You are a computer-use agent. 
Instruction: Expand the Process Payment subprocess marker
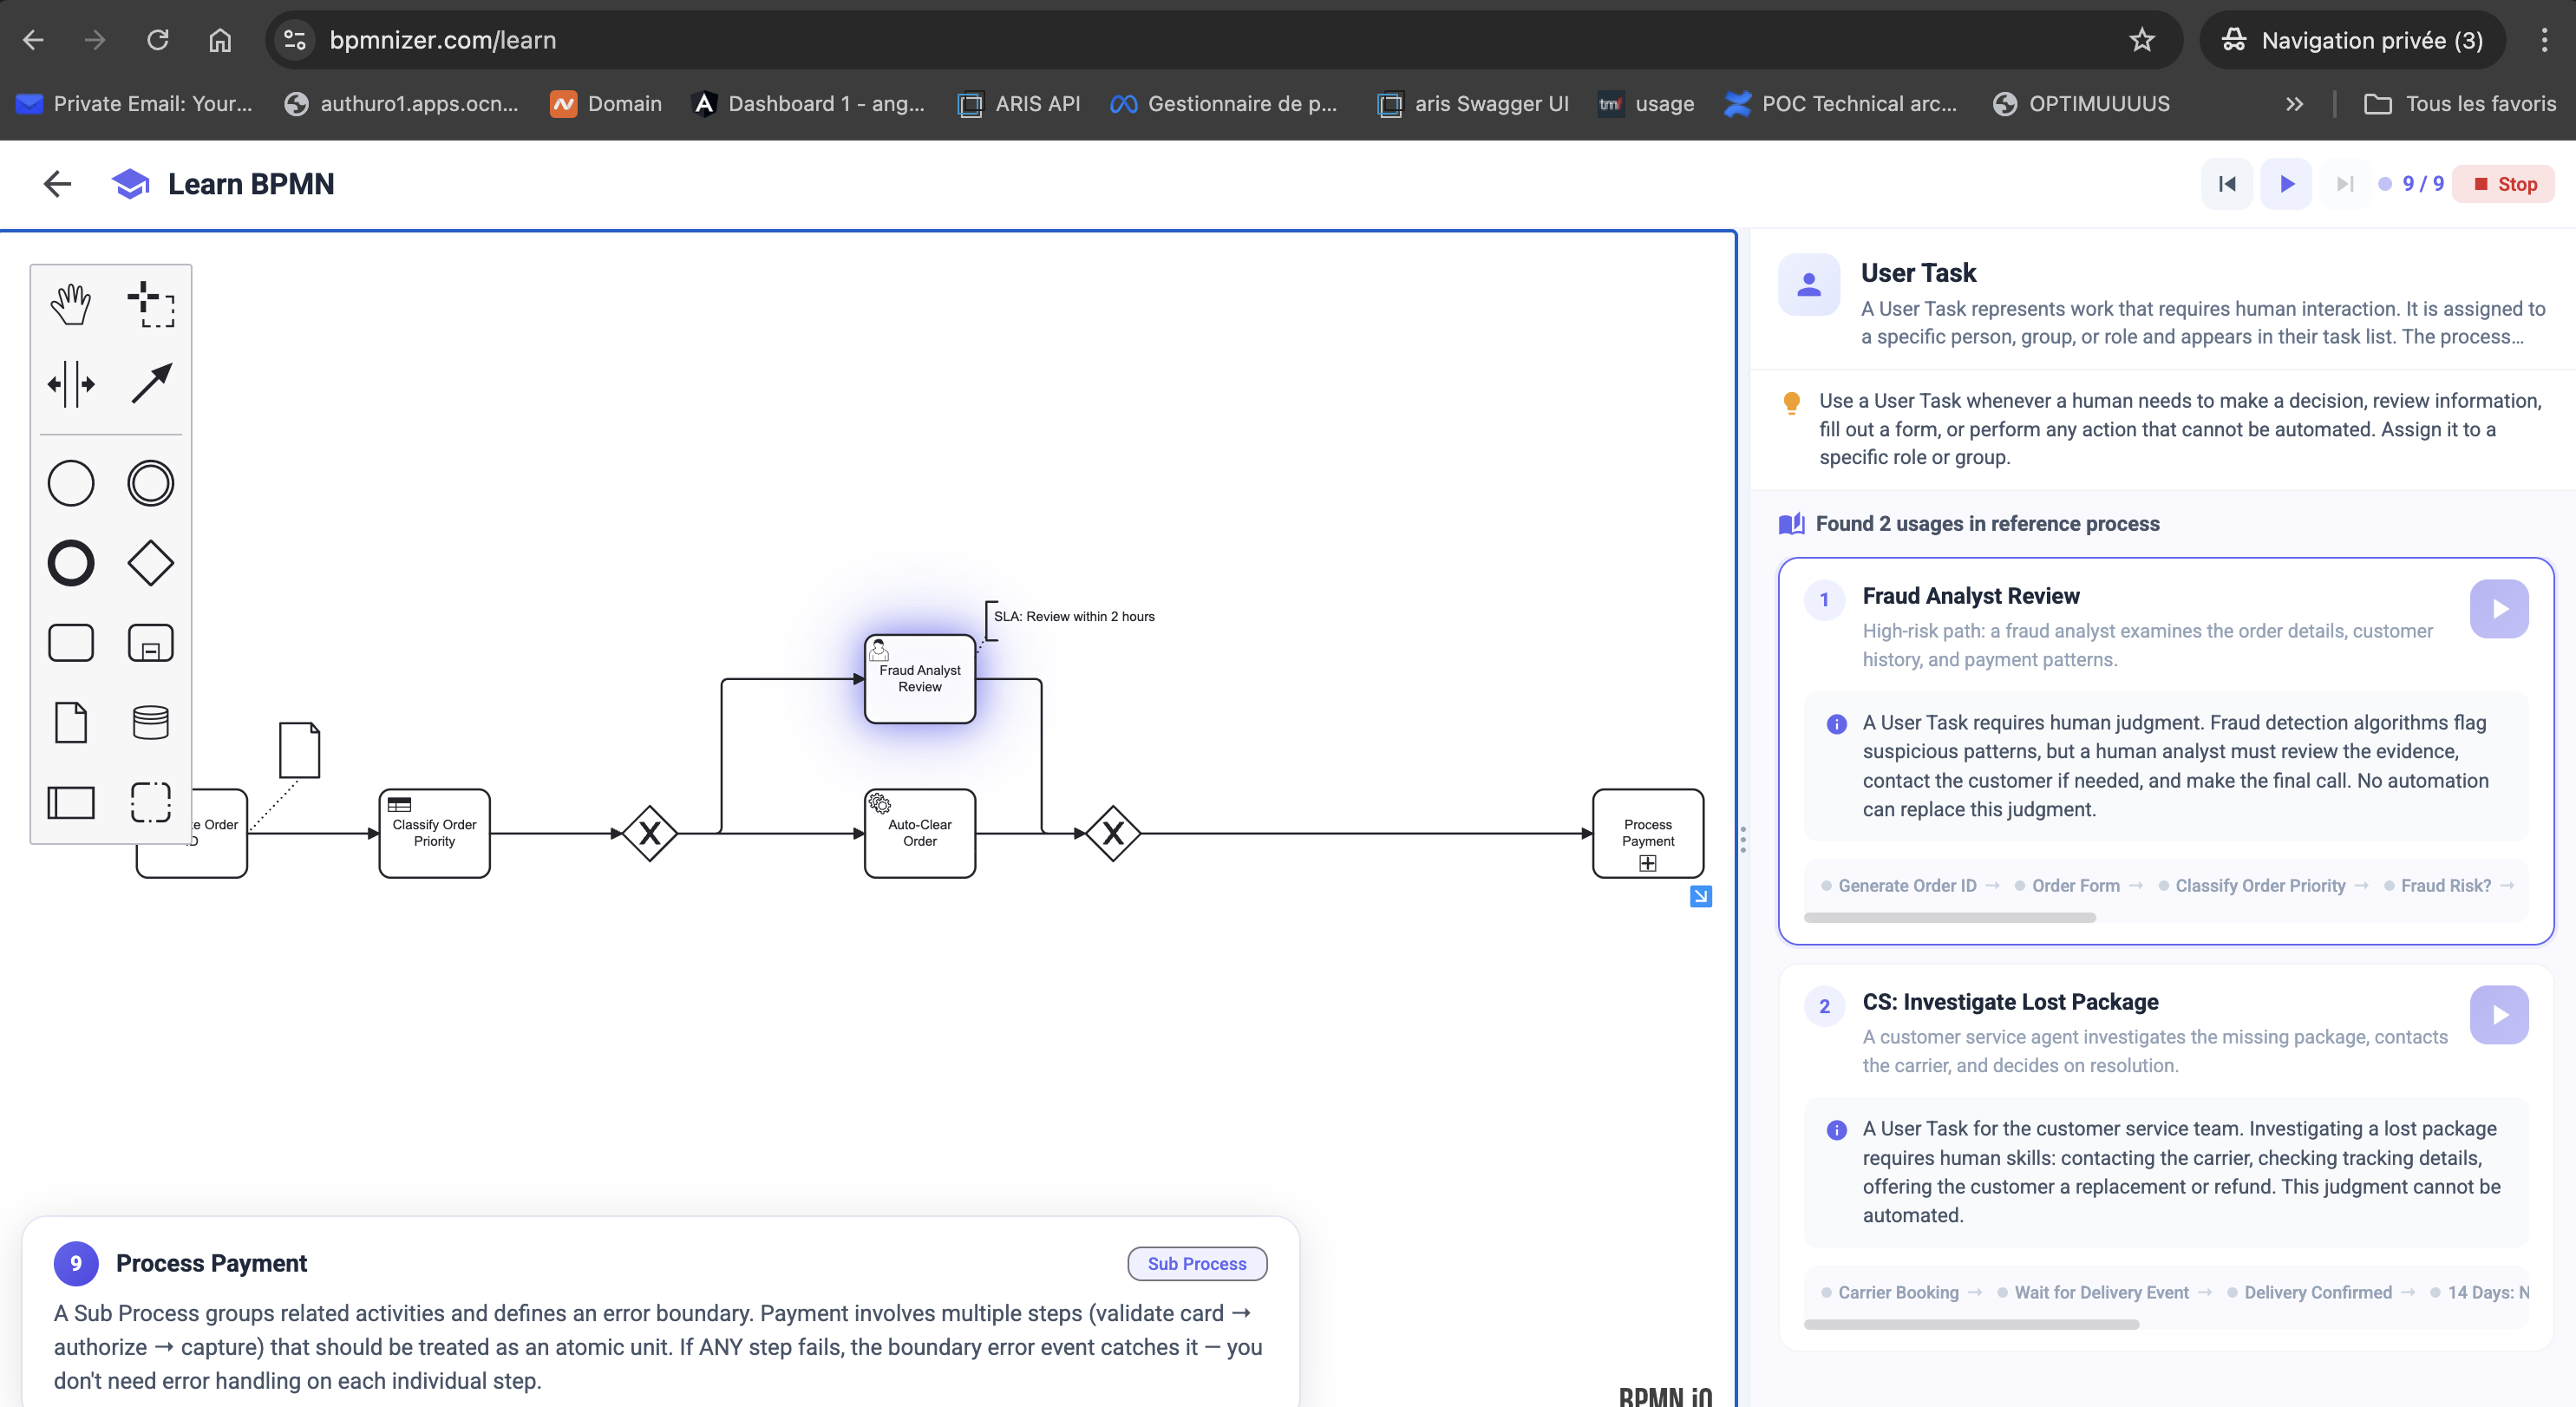tap(1647, 864)
